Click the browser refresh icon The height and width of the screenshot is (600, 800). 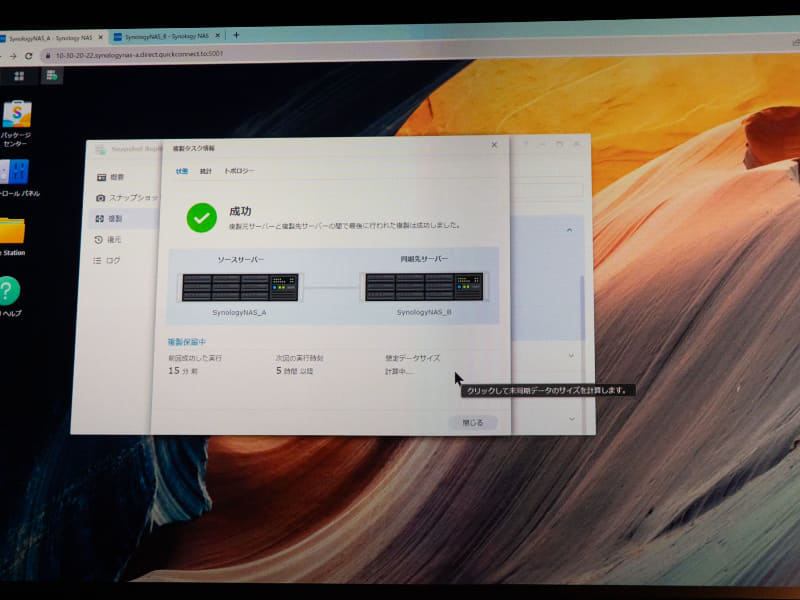coord(27,57)
